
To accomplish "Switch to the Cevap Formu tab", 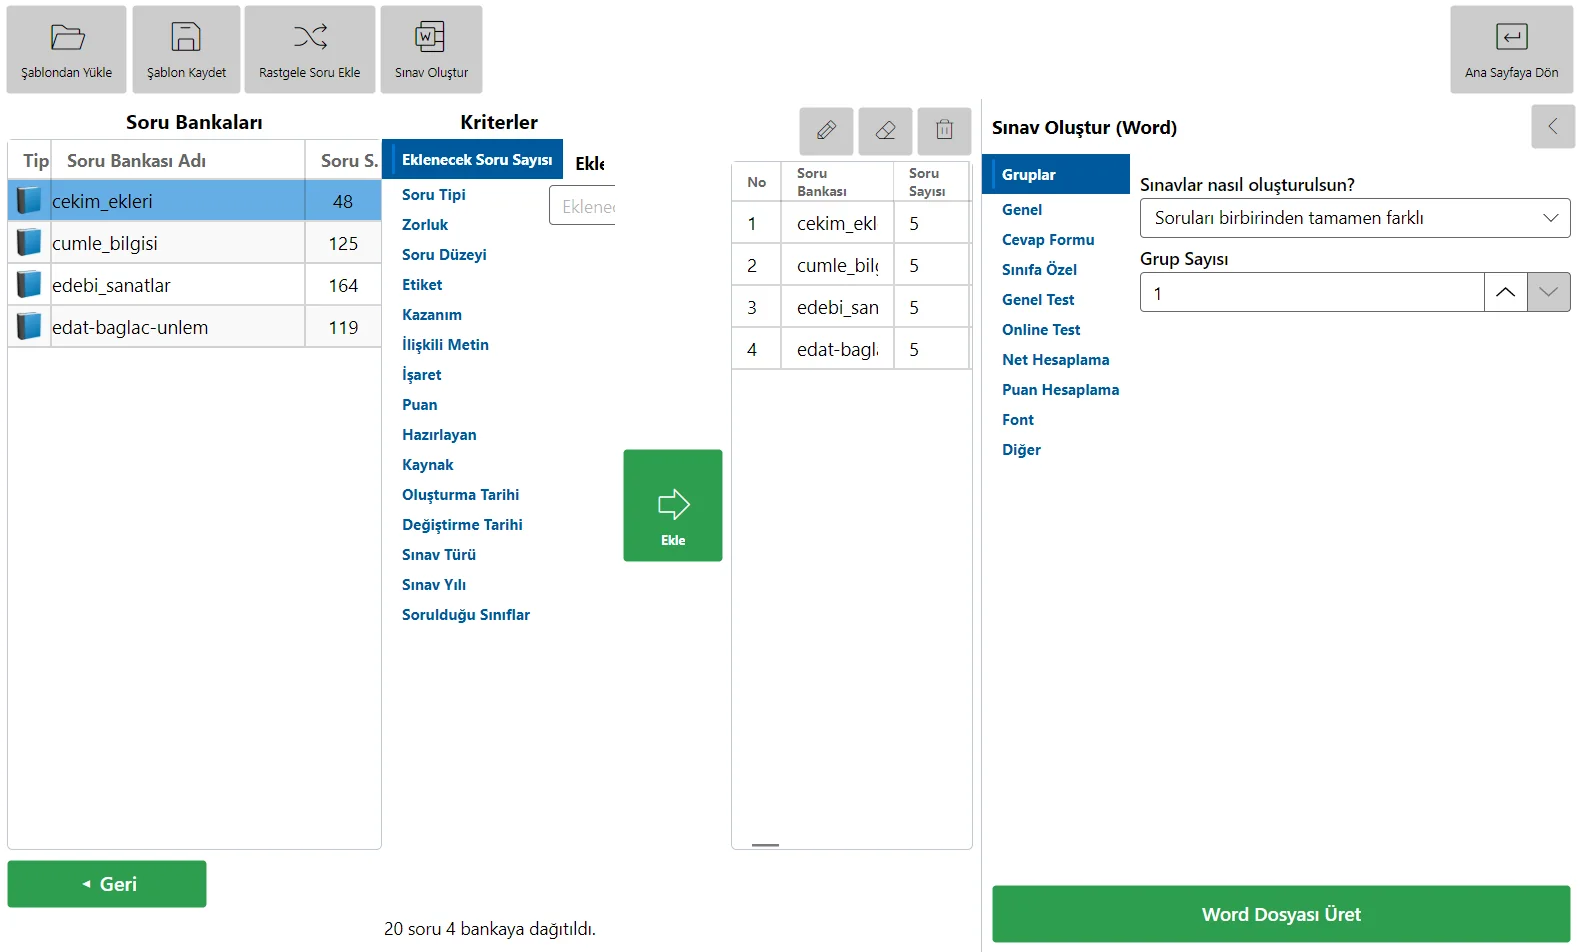I will pyautogui.click(x=1048, y=240).
